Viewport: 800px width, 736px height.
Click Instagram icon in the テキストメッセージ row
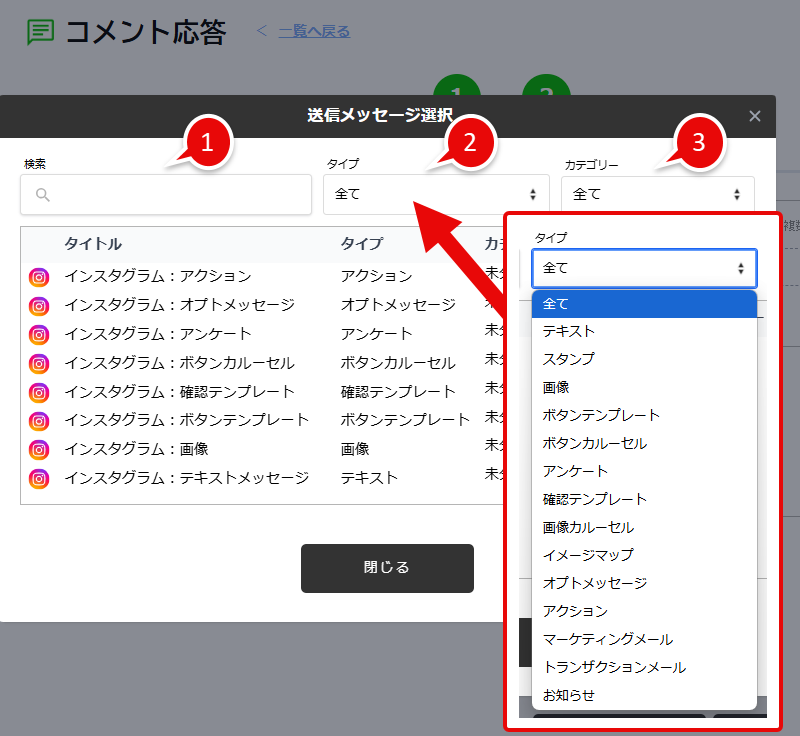tap(39, 479)
